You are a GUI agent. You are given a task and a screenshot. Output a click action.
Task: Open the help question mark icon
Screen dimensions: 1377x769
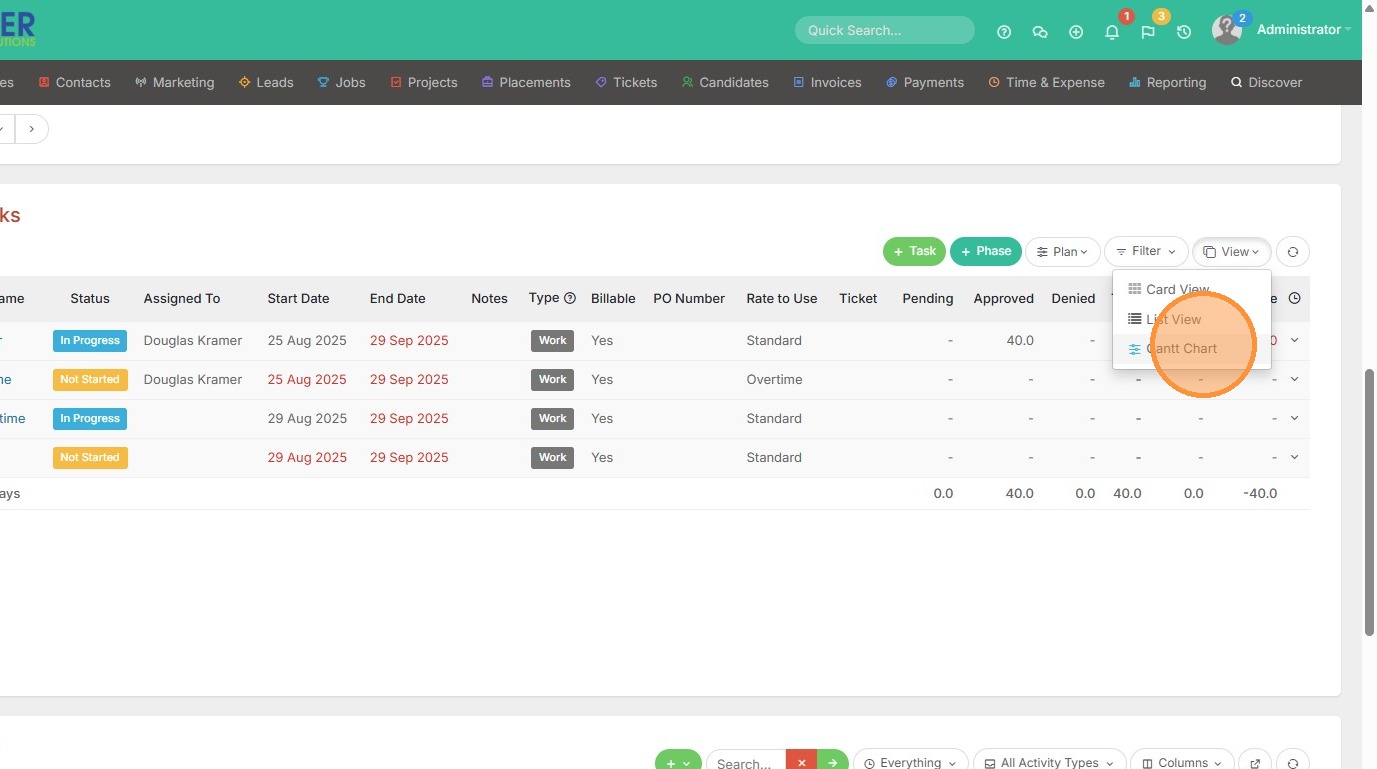(x=1004, y=32)
